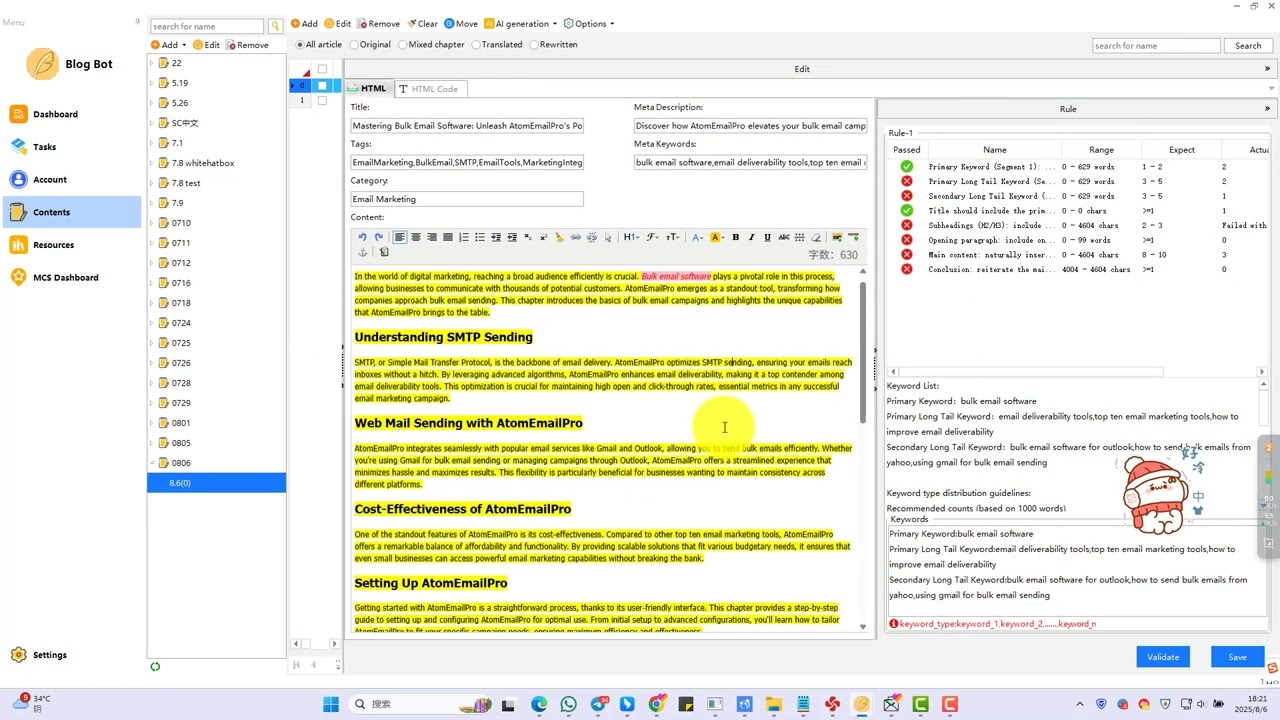Select the Translated filter
The width and height of the screenshot is (1280, 720).
476,45
